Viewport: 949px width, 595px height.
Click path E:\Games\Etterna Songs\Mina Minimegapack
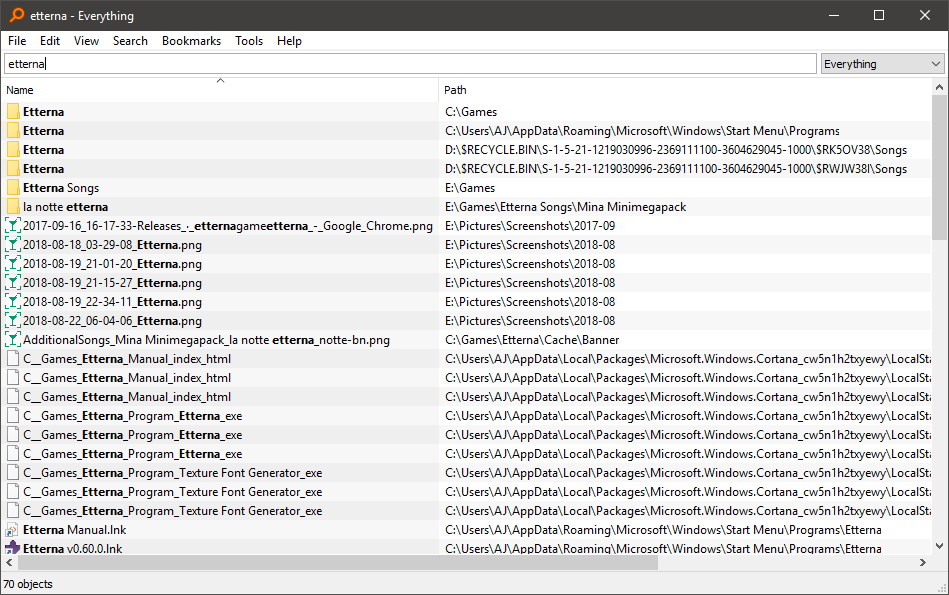pyautogui.click(x=566, y=206)
